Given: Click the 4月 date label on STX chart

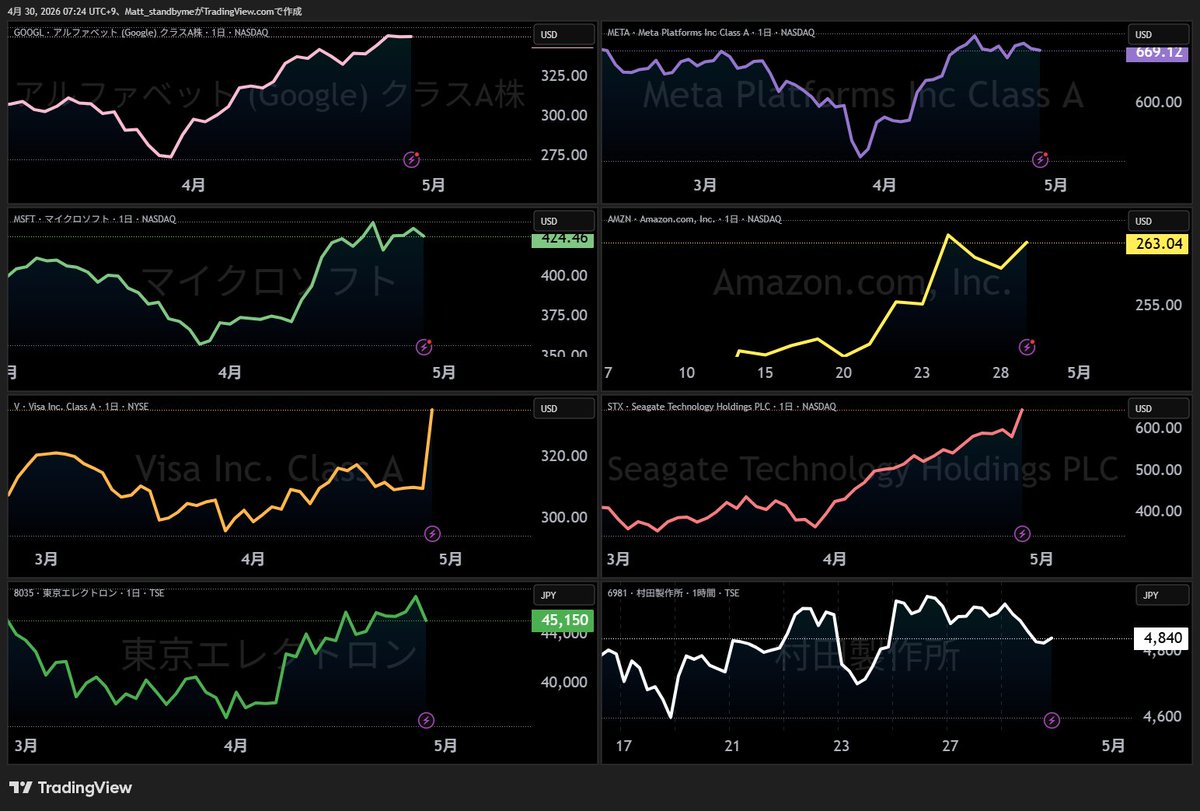Looking at the screenshot, I should pos(834,558).
